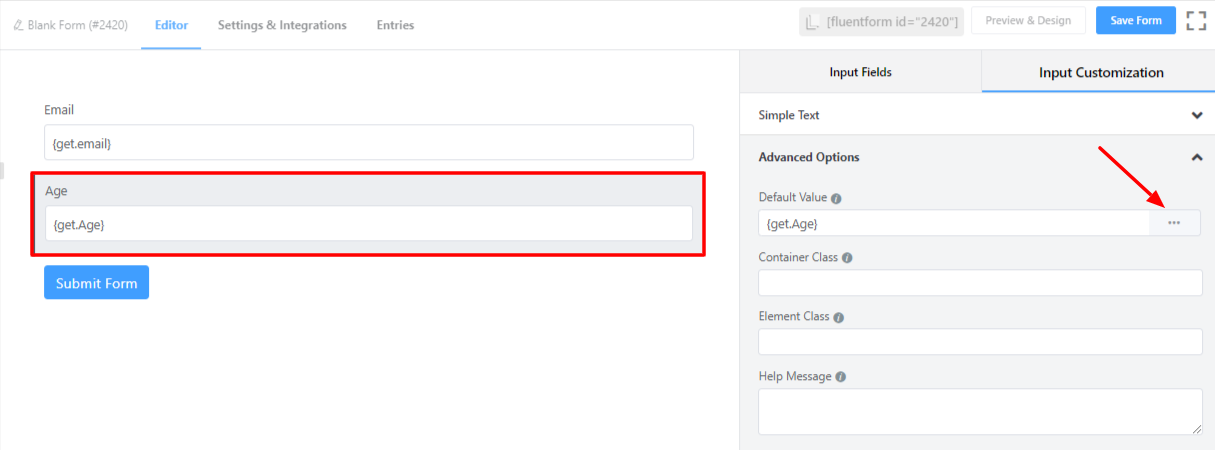This screenshot has width=1215, height=450.
Task: Click the Element Class info icon
Action: coord(839,318)
